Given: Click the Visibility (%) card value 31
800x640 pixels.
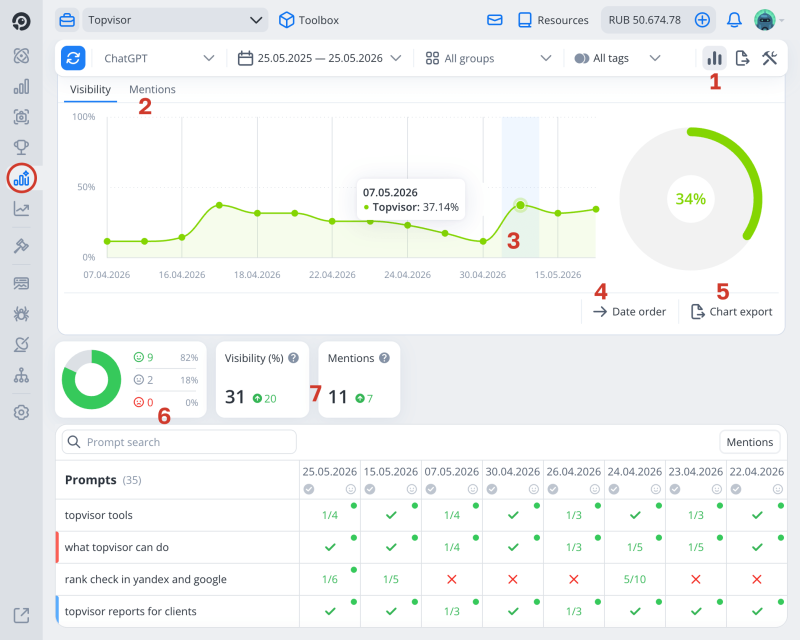Looking at the screenshot, I should point(235,397).
